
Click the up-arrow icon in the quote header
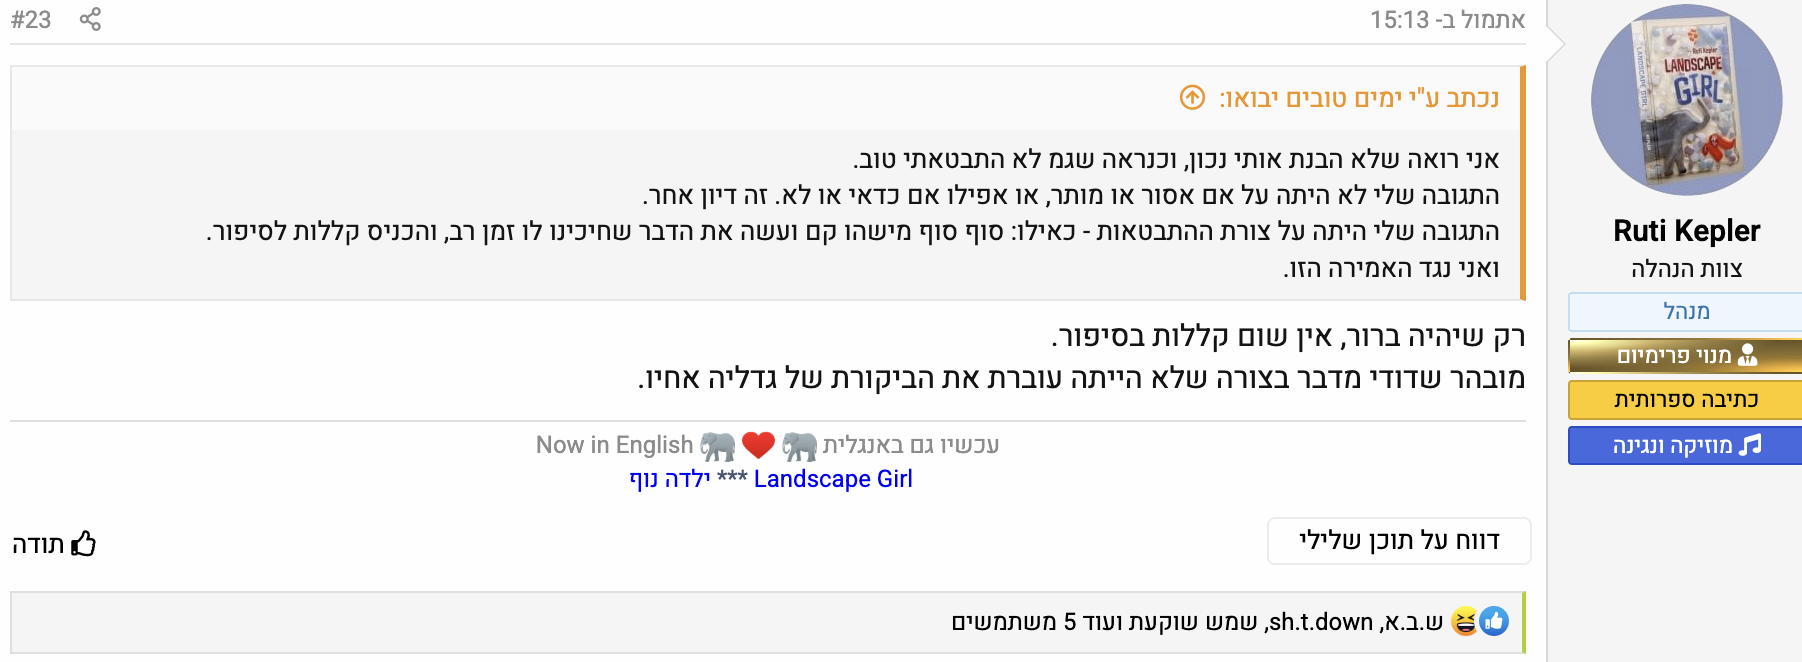[1192, 97]
